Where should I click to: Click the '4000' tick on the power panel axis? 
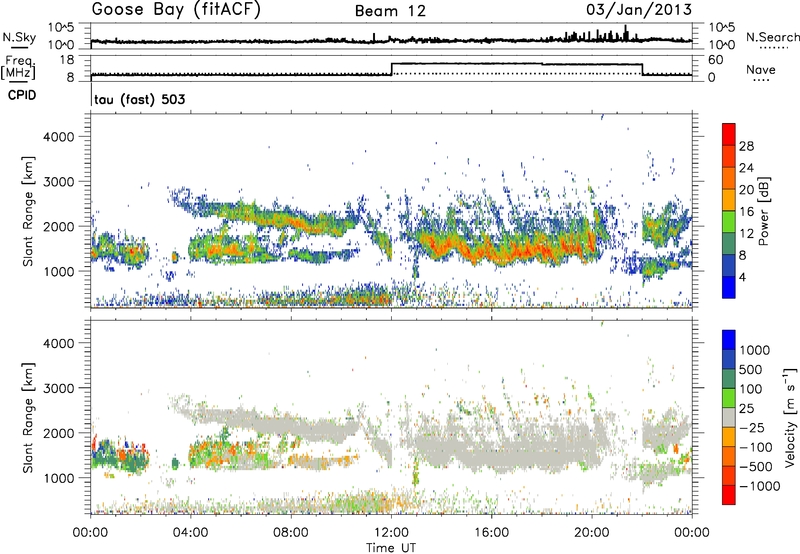(x=58, y=137)
